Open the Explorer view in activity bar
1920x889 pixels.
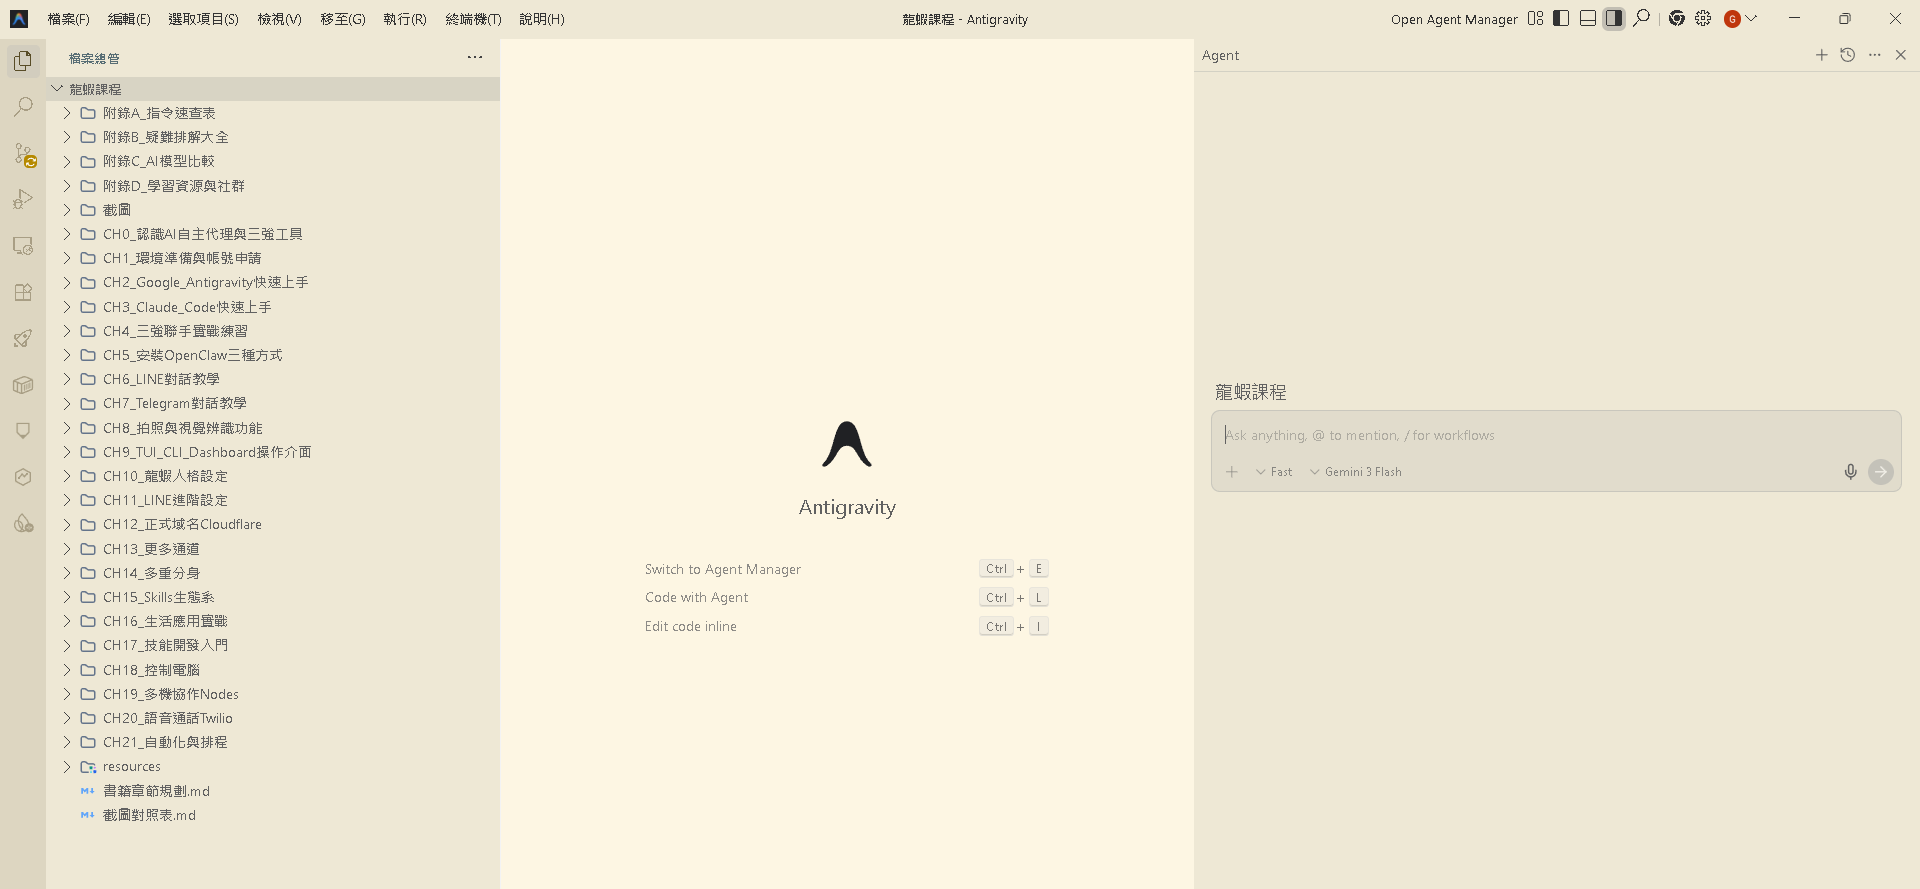point(23,61)
